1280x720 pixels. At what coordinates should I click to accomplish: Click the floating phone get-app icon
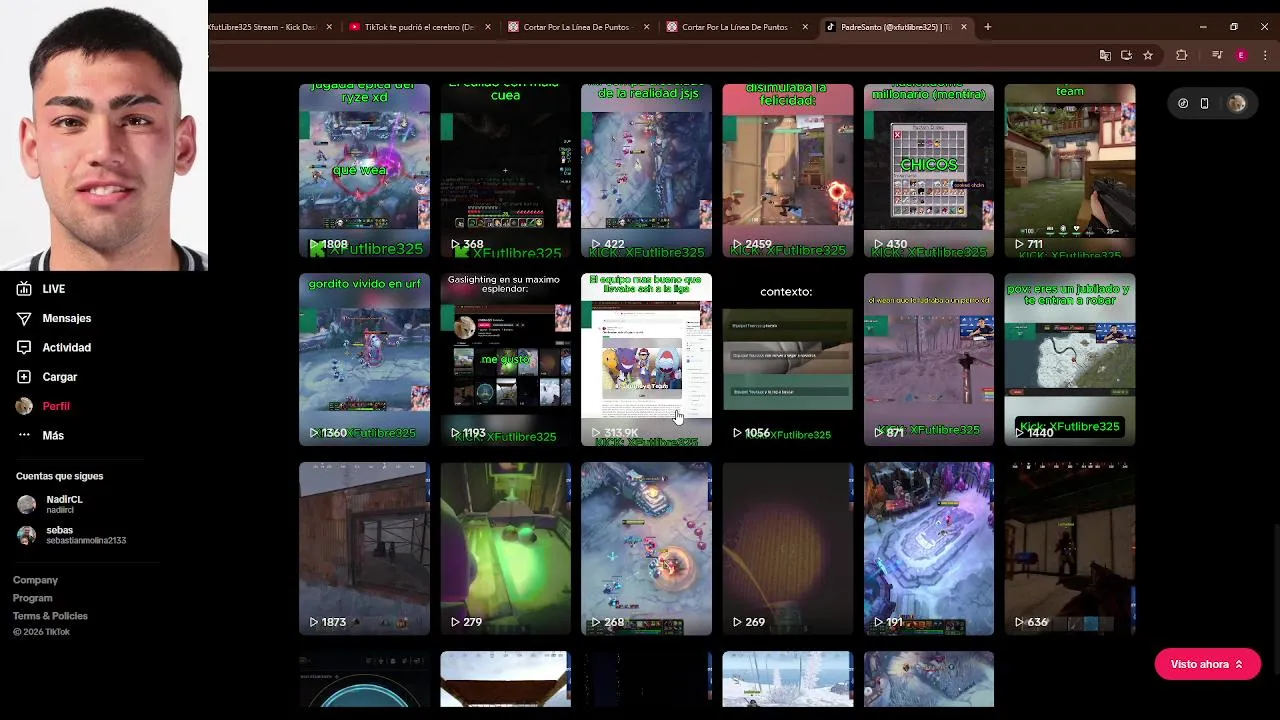tap(1204, 103)
